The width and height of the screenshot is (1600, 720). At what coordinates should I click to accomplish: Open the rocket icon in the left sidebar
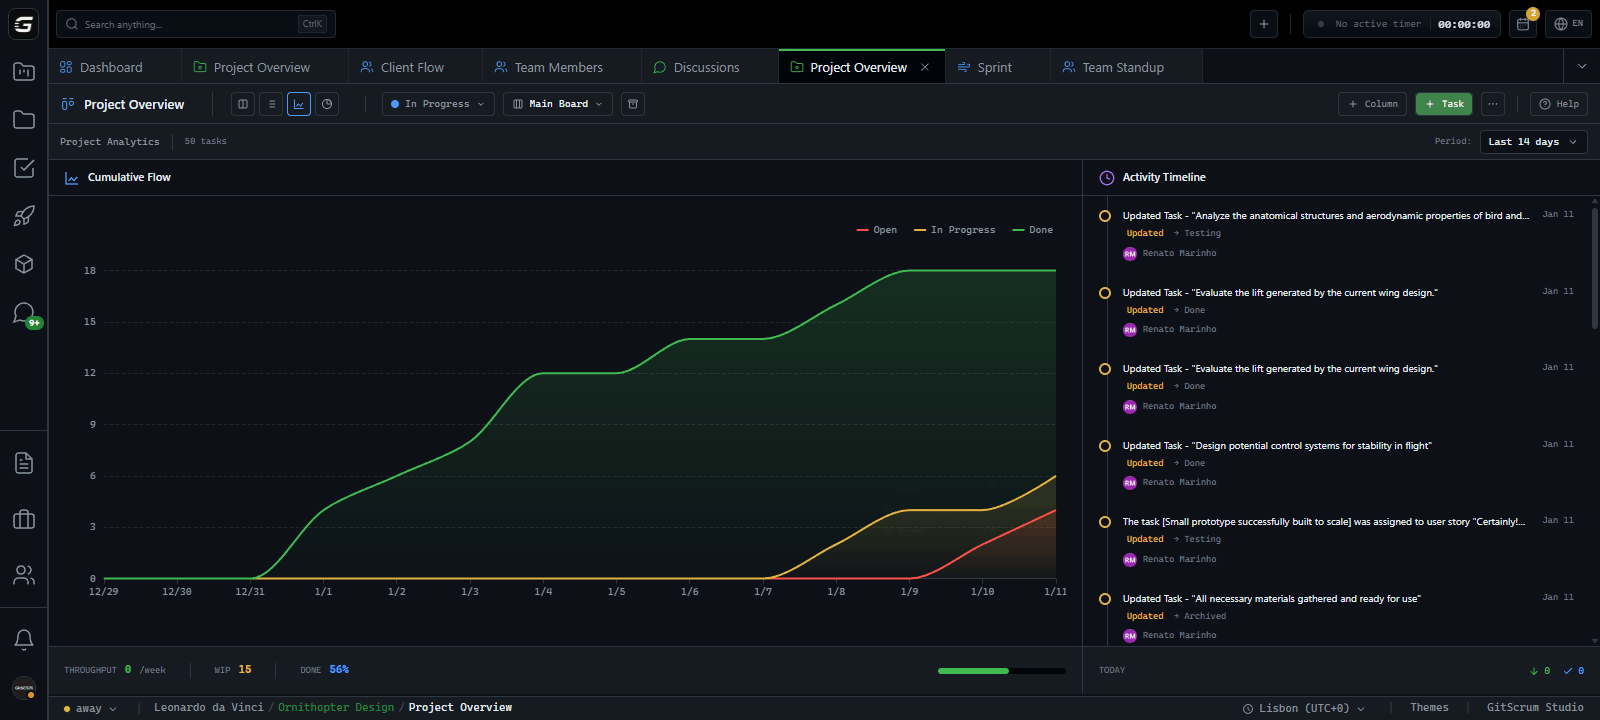point(24,216)
